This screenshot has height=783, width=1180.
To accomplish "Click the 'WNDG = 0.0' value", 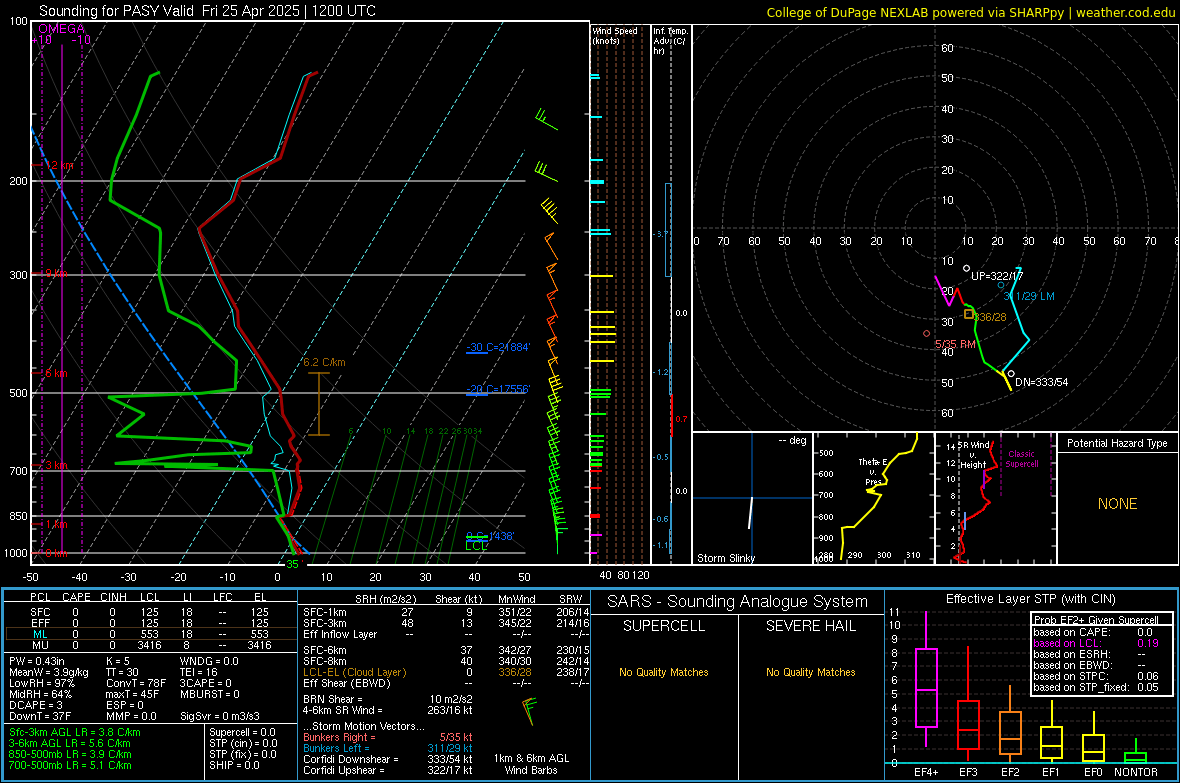I will pos(209,661).
